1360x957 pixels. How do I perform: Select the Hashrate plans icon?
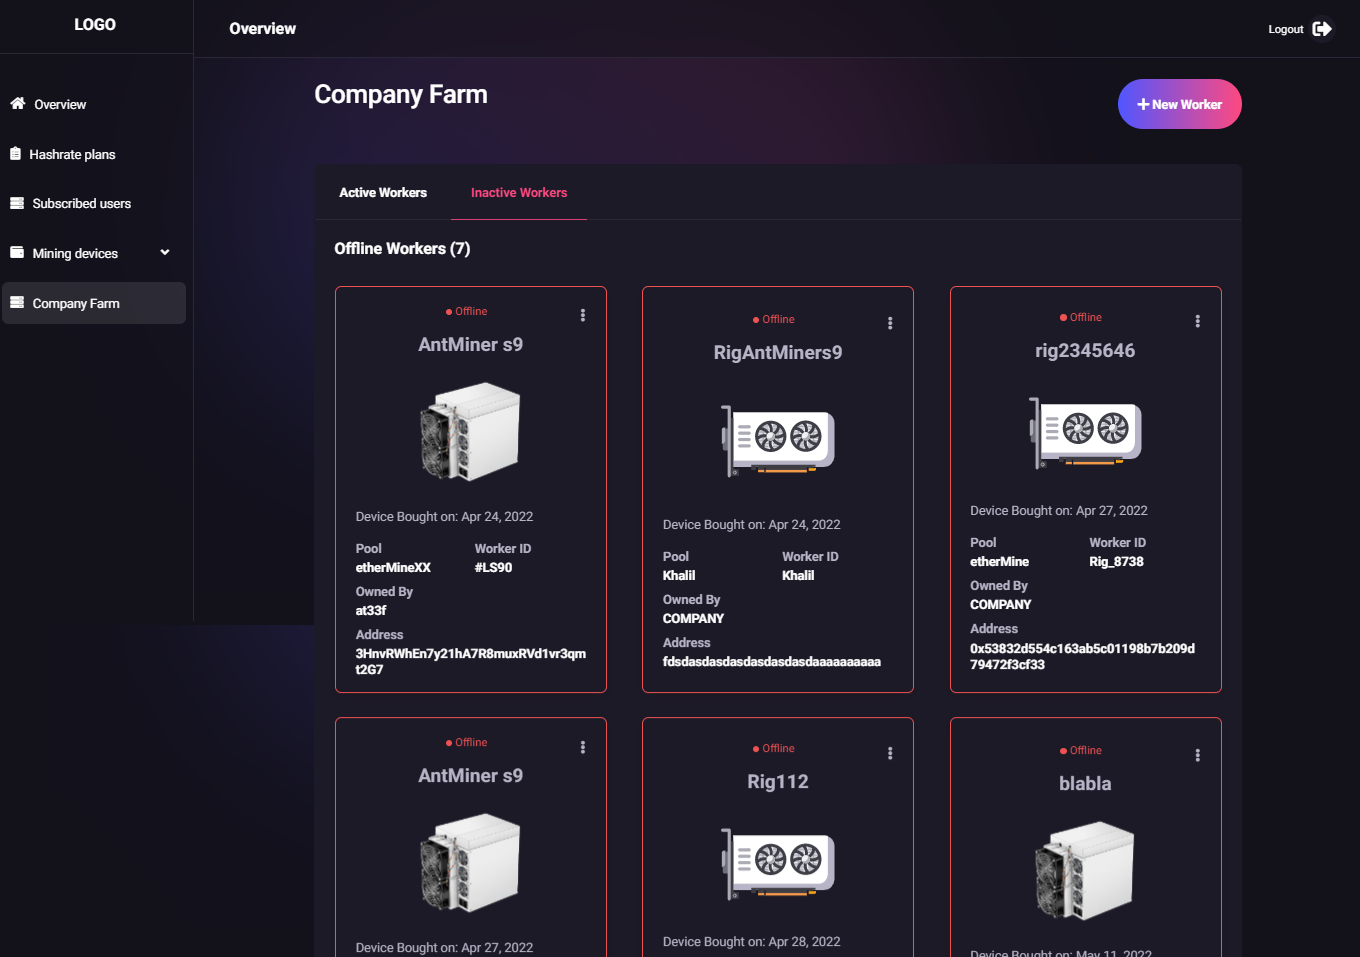(x=15, y=154)
